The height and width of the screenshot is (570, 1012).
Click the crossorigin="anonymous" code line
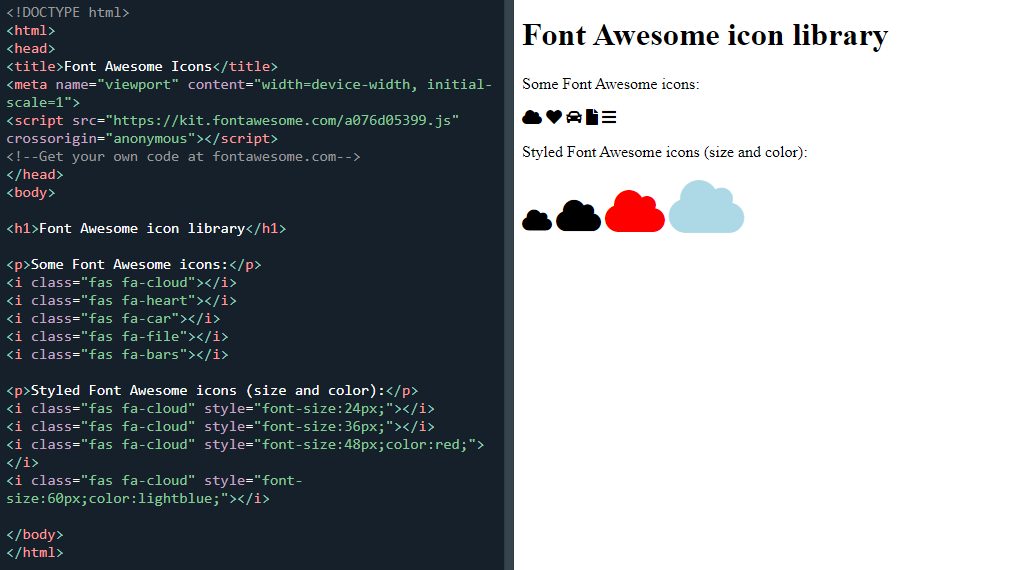click(x=142, y=139)
